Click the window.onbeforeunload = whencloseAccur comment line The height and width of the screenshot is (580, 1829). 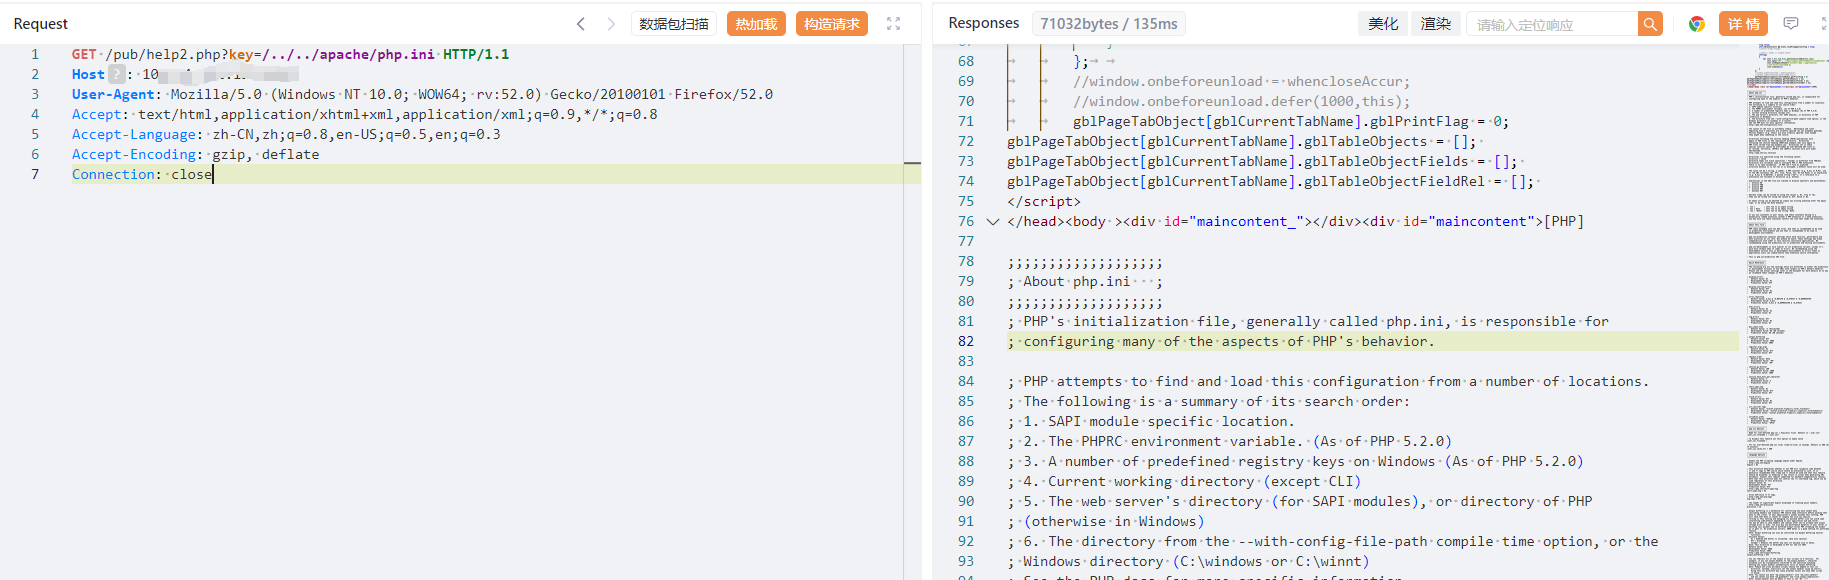1241,82
